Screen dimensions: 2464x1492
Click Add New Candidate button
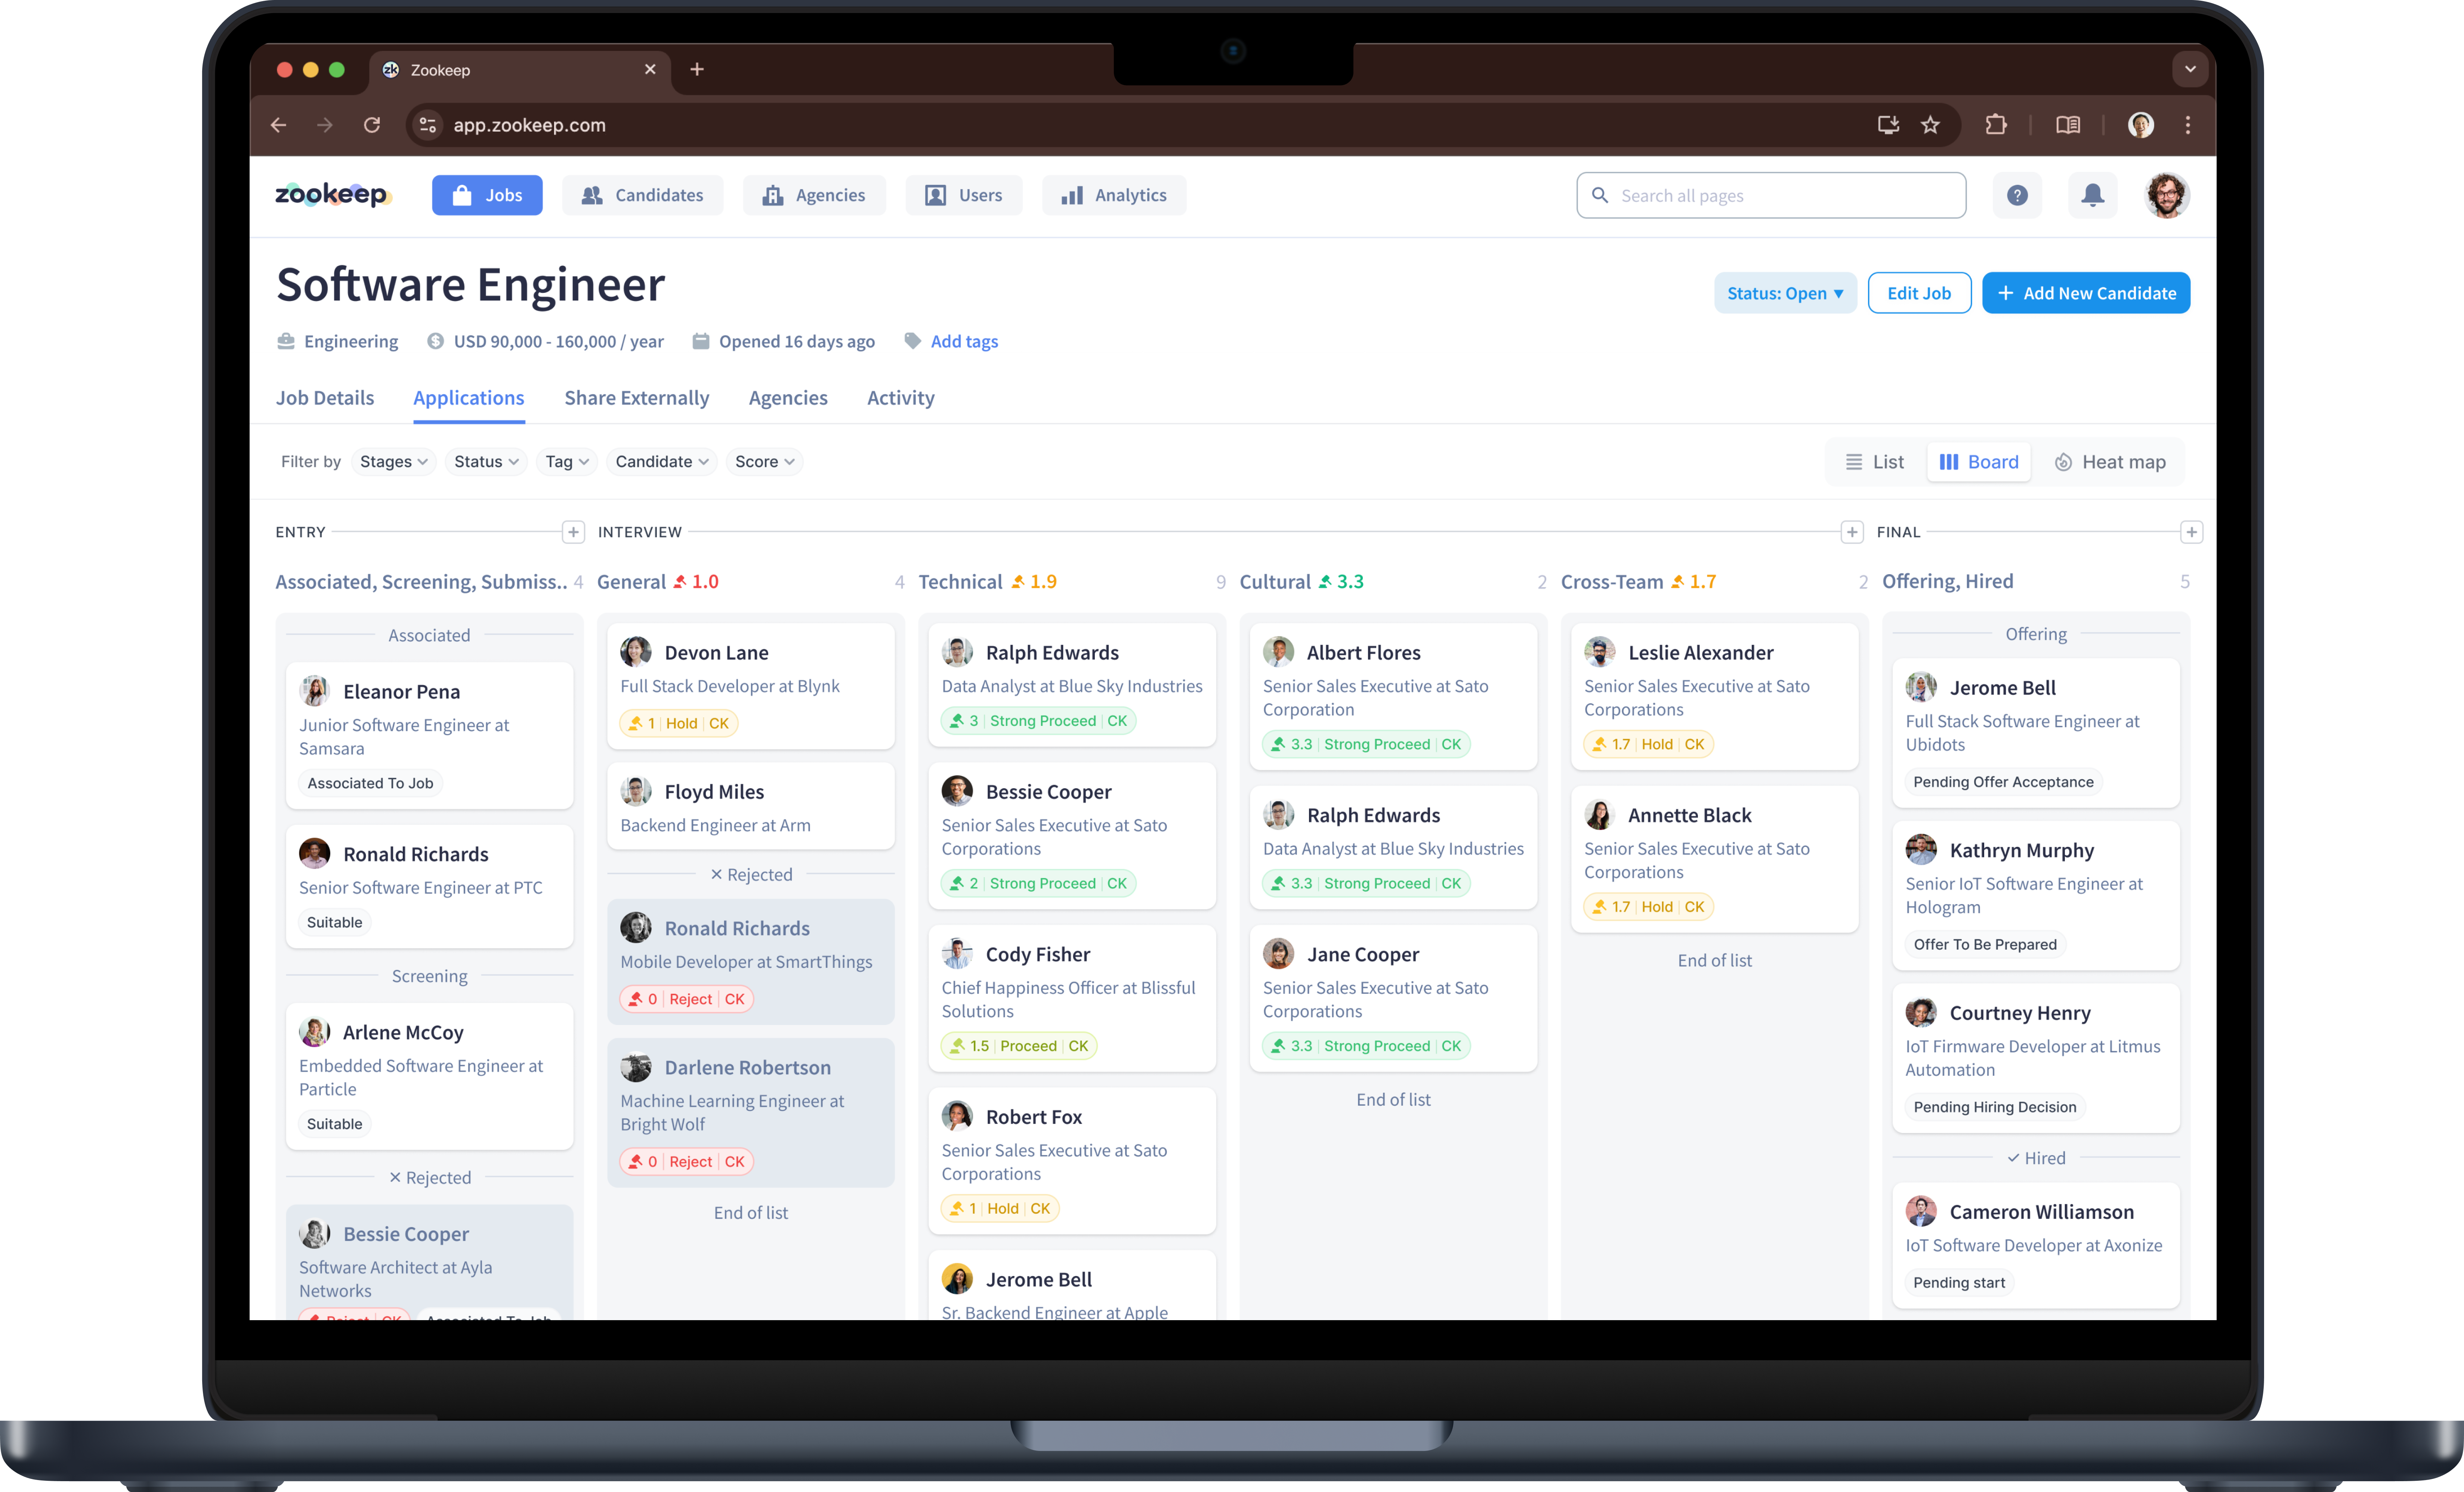coord(2086,293)
